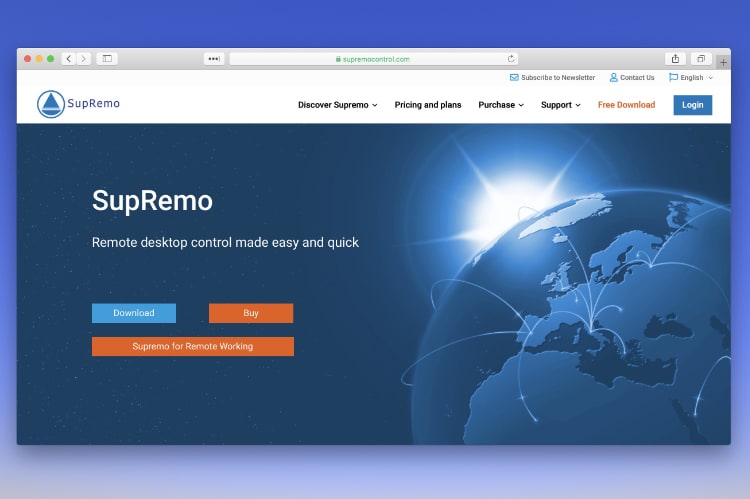Expand the Discover Supremo menu
This screenshot has height=499, width=750.
tap(338, 105)
